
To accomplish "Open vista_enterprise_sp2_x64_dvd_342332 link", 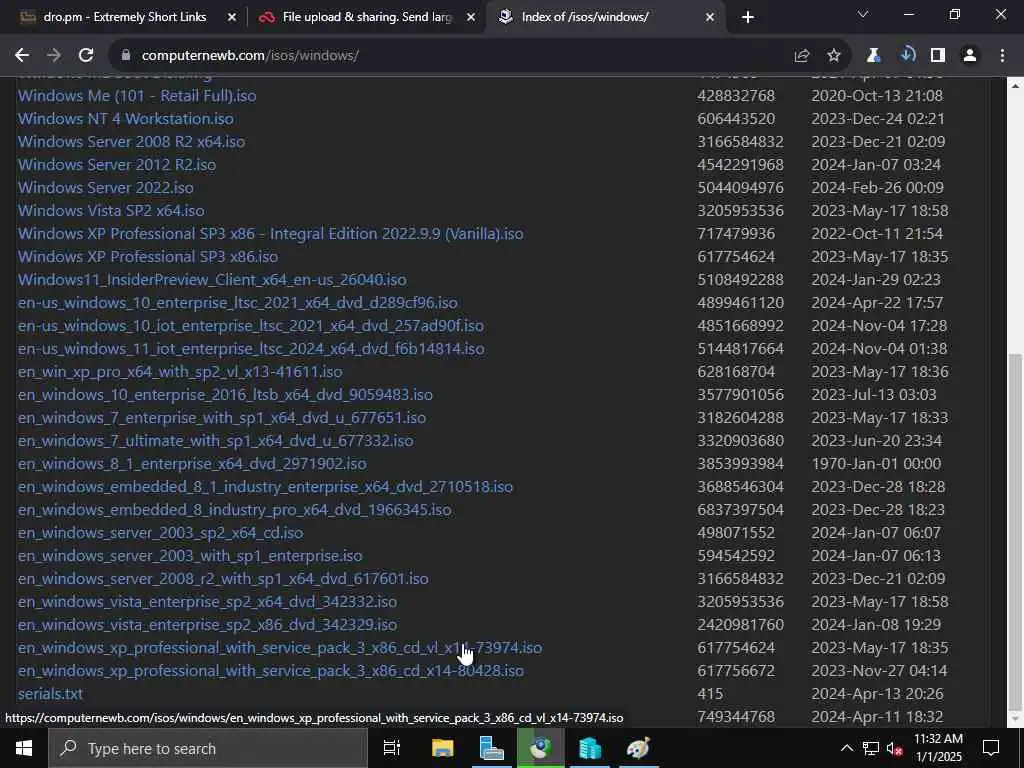I will click(x=208, y=602).
